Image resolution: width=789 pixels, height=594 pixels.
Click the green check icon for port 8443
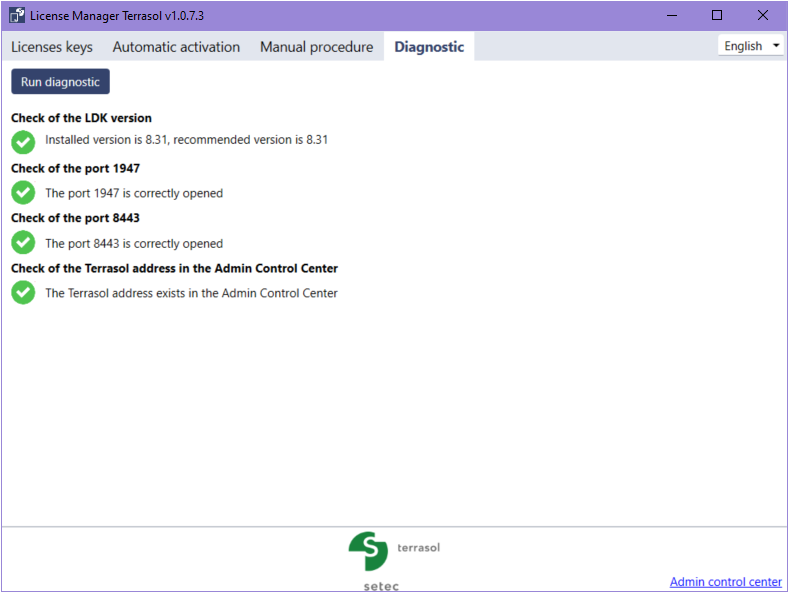[23, 243]
